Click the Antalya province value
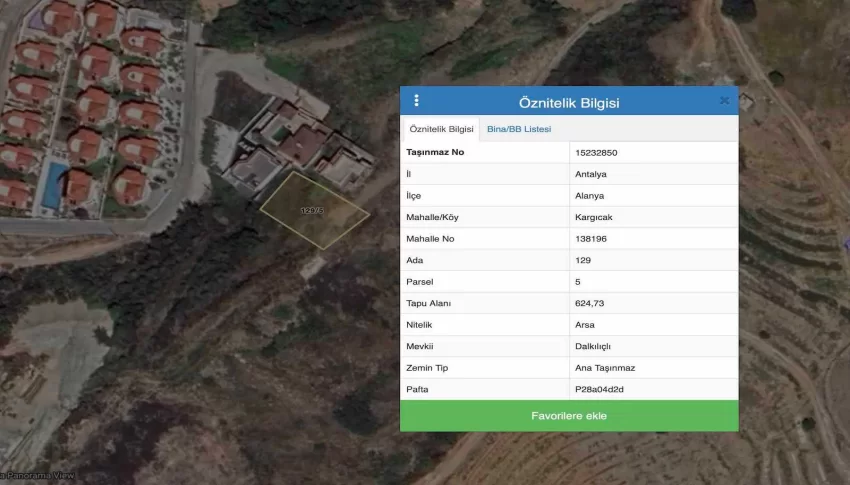850x485 pixels. [590, 174]
